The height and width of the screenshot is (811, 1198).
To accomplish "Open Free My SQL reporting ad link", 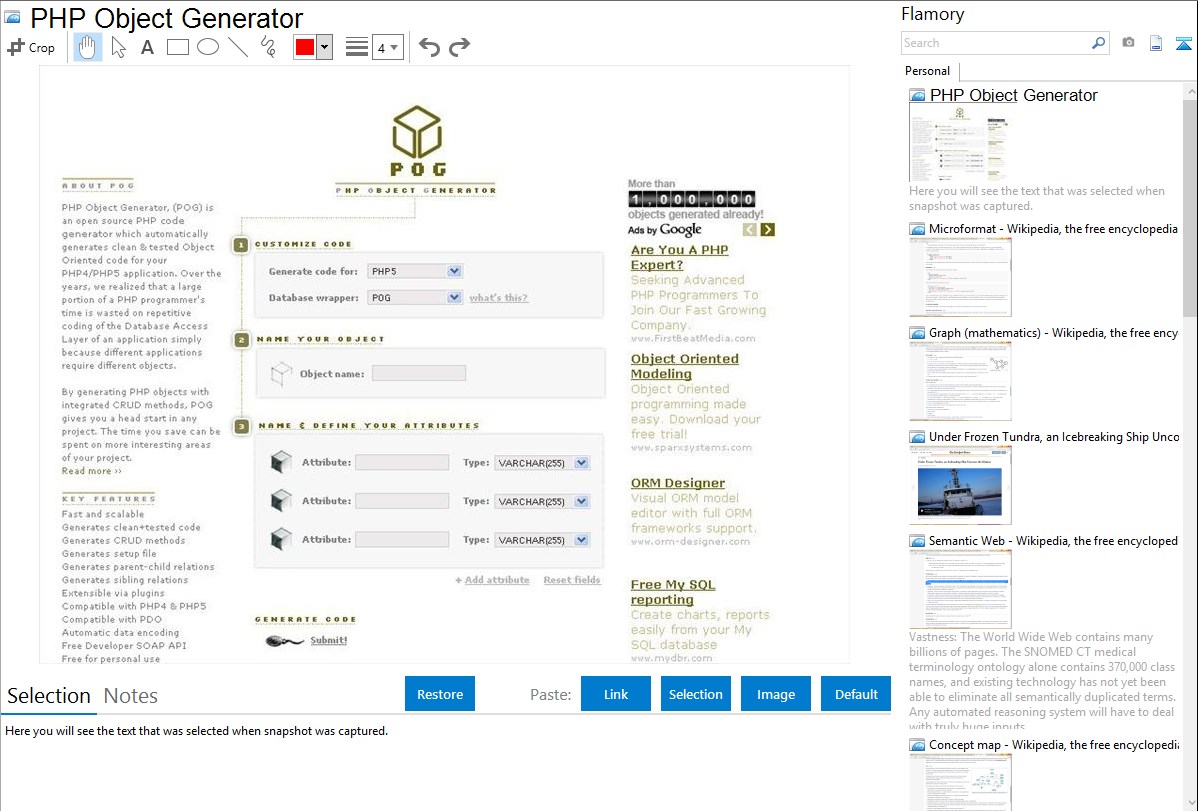I will (x=672, y=592).
